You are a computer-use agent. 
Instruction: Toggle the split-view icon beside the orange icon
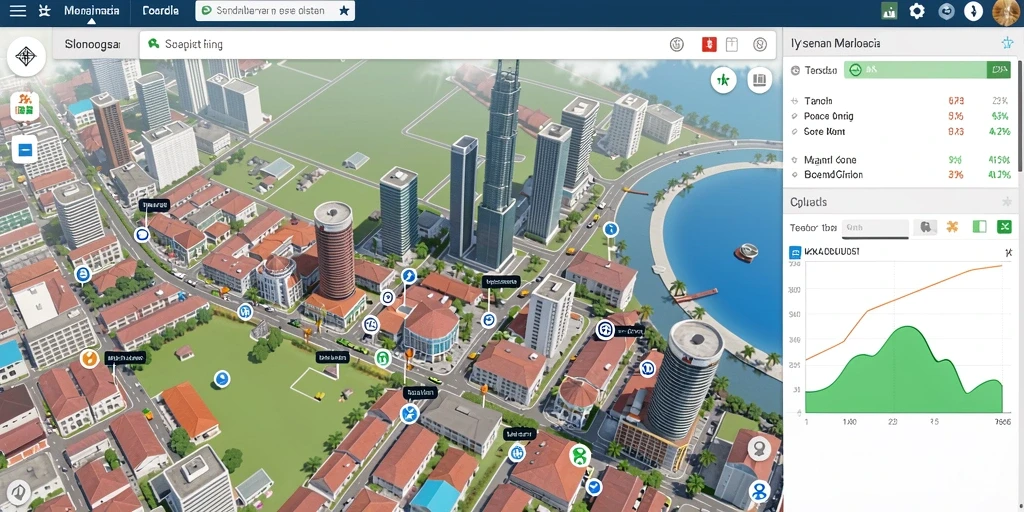click(x=979, y=227)
